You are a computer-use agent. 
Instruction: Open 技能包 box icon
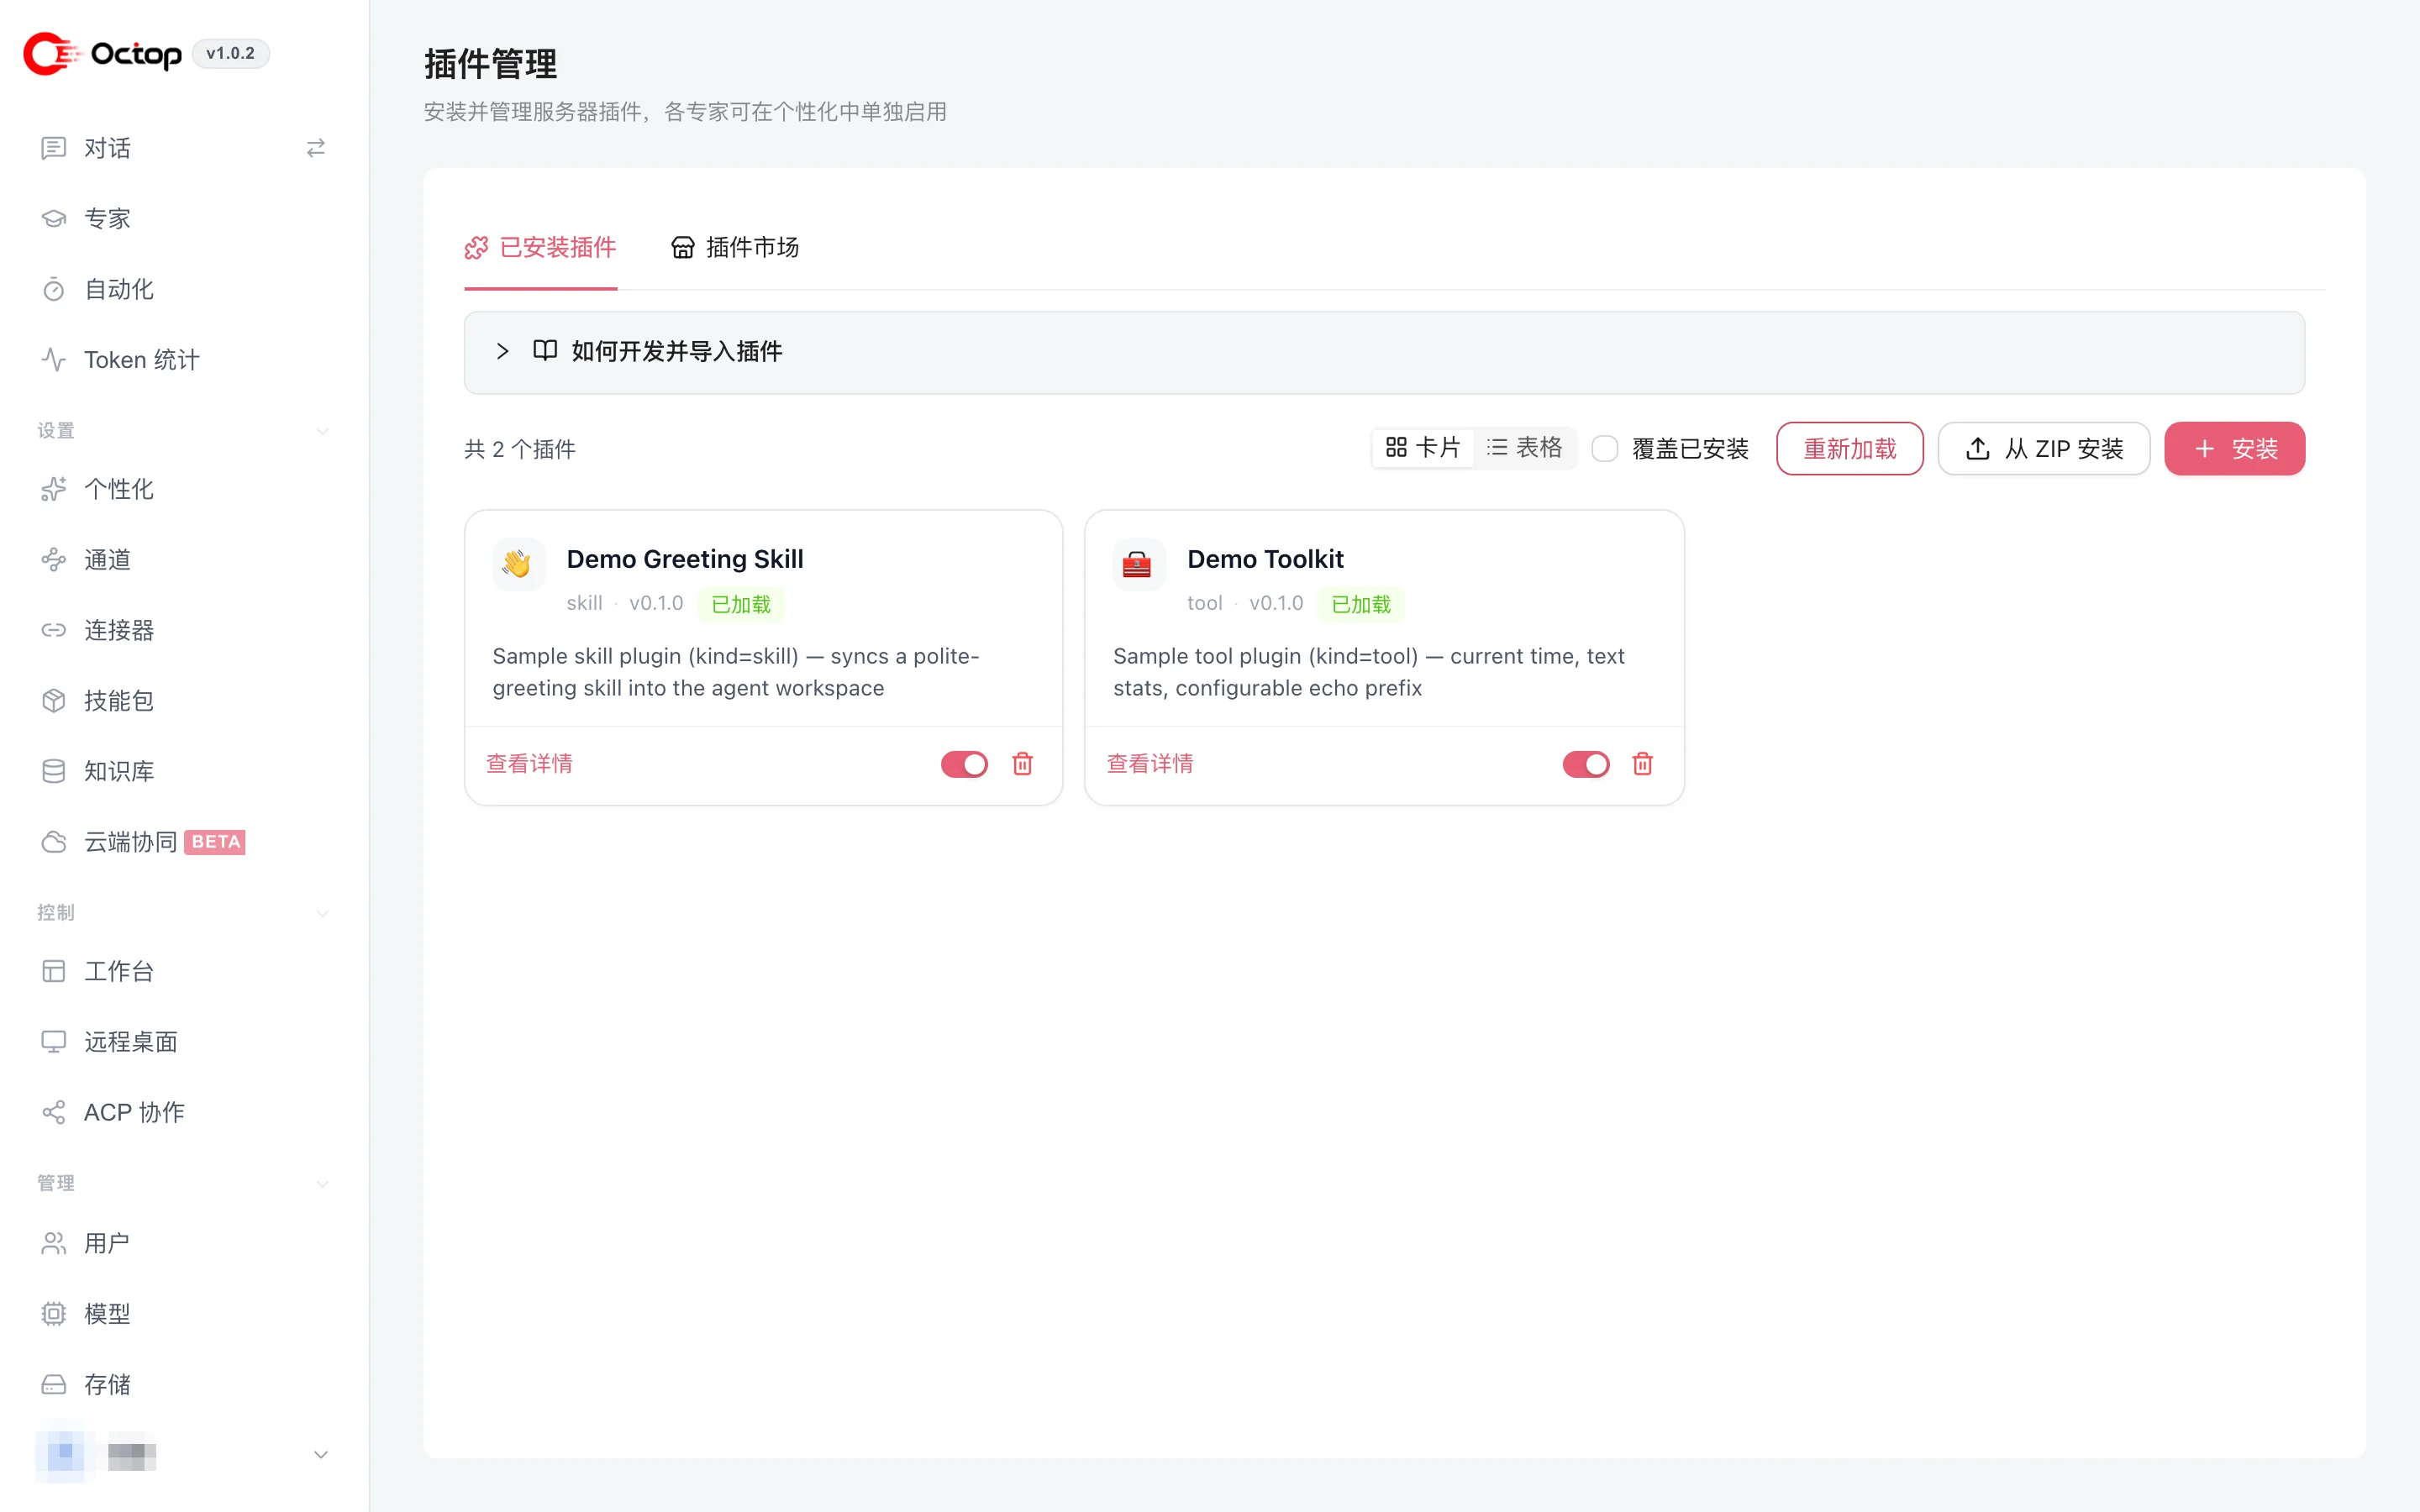tap(54, 701)
